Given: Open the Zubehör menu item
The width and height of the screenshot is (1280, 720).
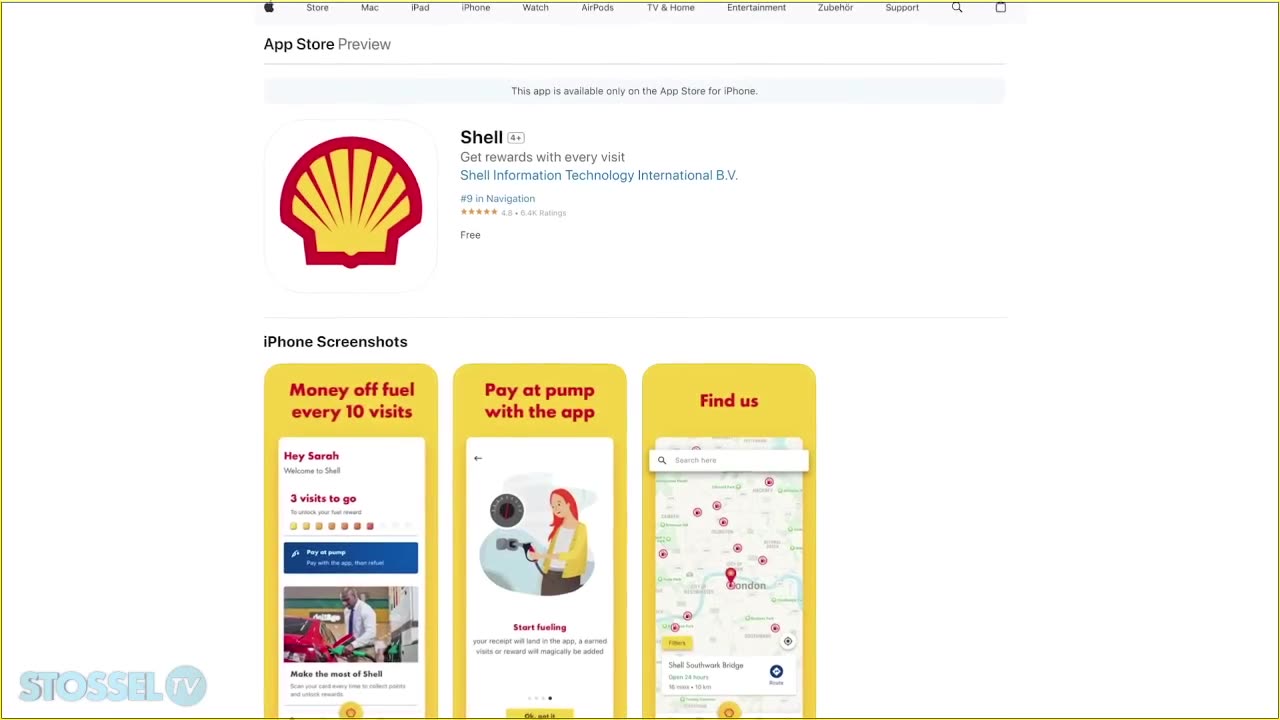Looking at the screenshot, I should coord(835,7).
